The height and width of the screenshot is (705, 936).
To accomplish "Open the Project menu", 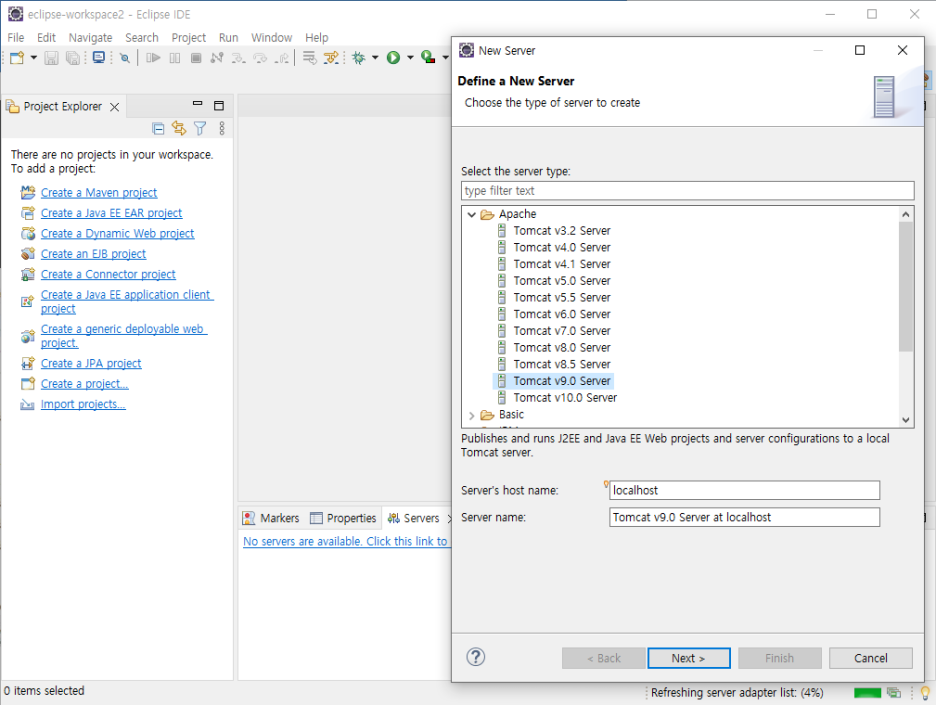I will pyautogui.click(x=189, y=38).
